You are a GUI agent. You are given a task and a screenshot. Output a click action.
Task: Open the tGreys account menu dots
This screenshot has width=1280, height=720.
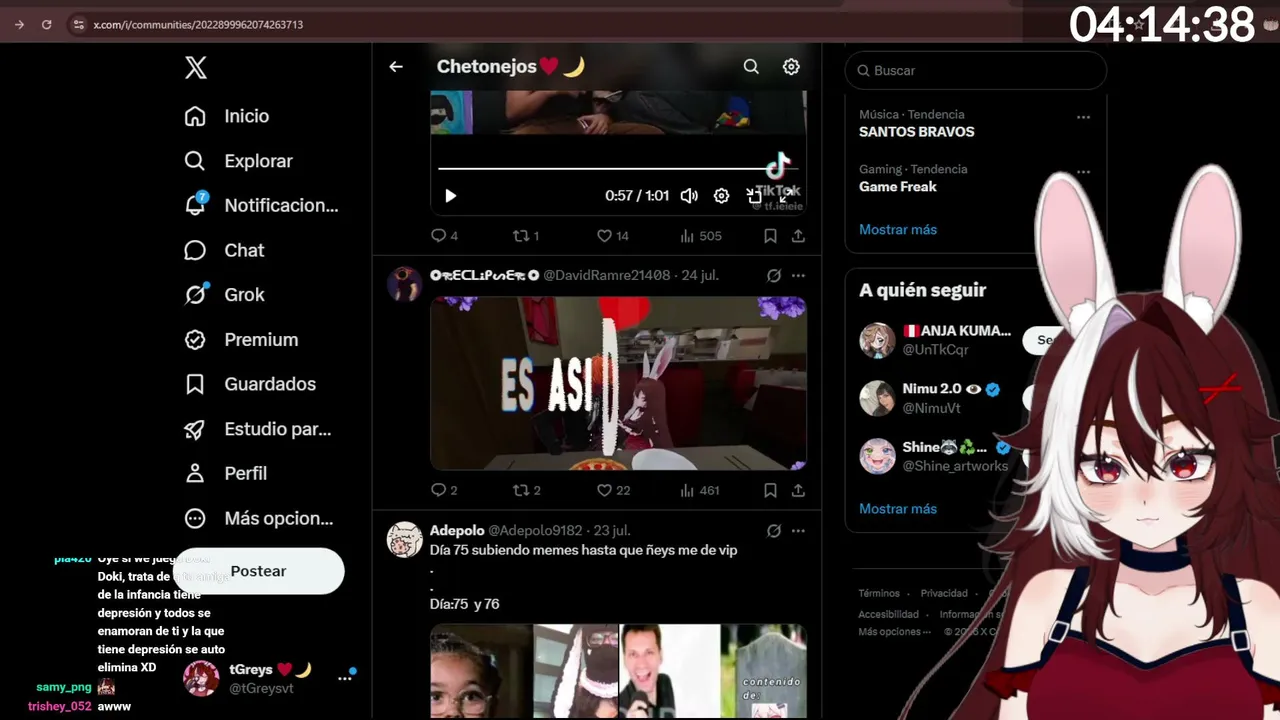[345, 678]
